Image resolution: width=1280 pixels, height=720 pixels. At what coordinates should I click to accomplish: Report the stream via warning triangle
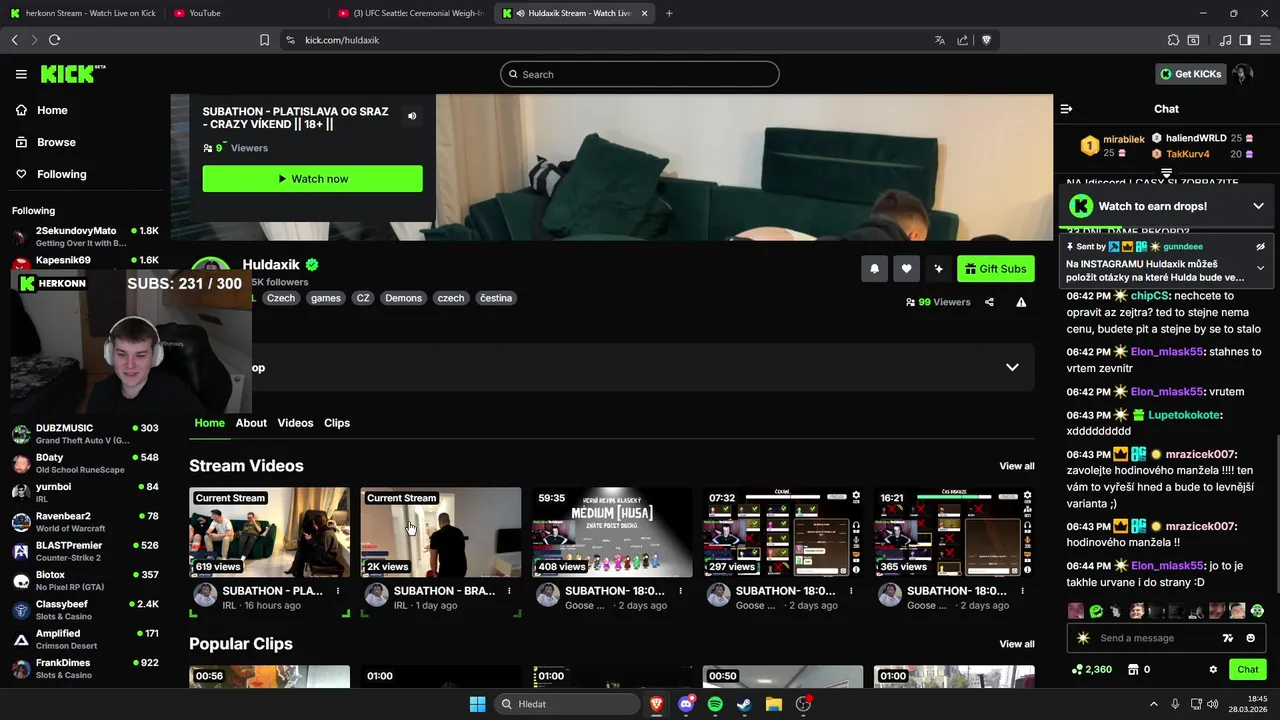pos(1021,302)
